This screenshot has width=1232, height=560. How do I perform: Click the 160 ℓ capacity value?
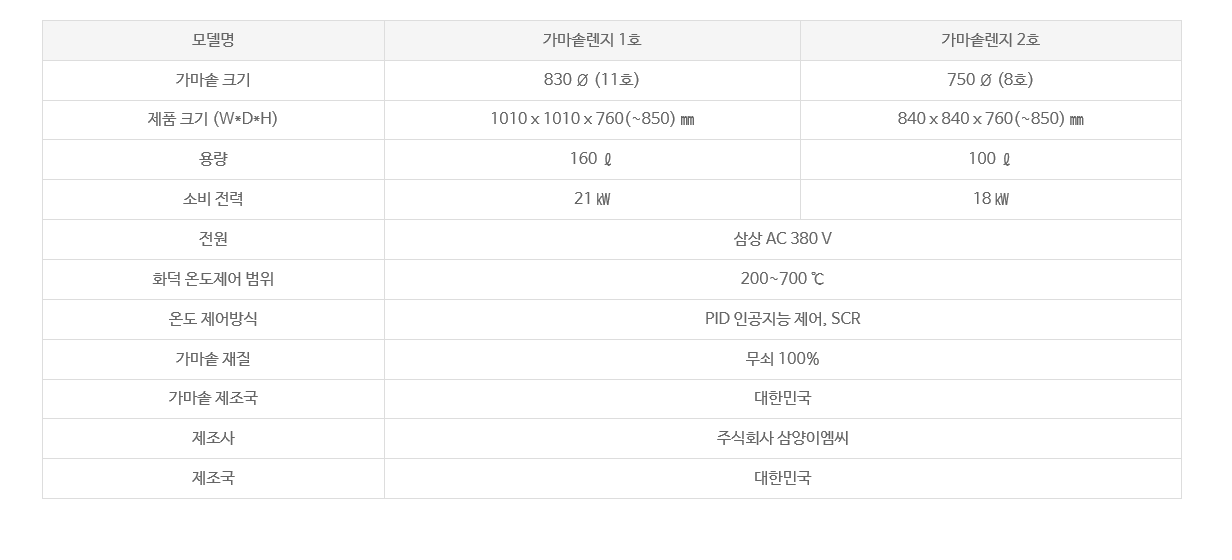(x=592, y=159)
